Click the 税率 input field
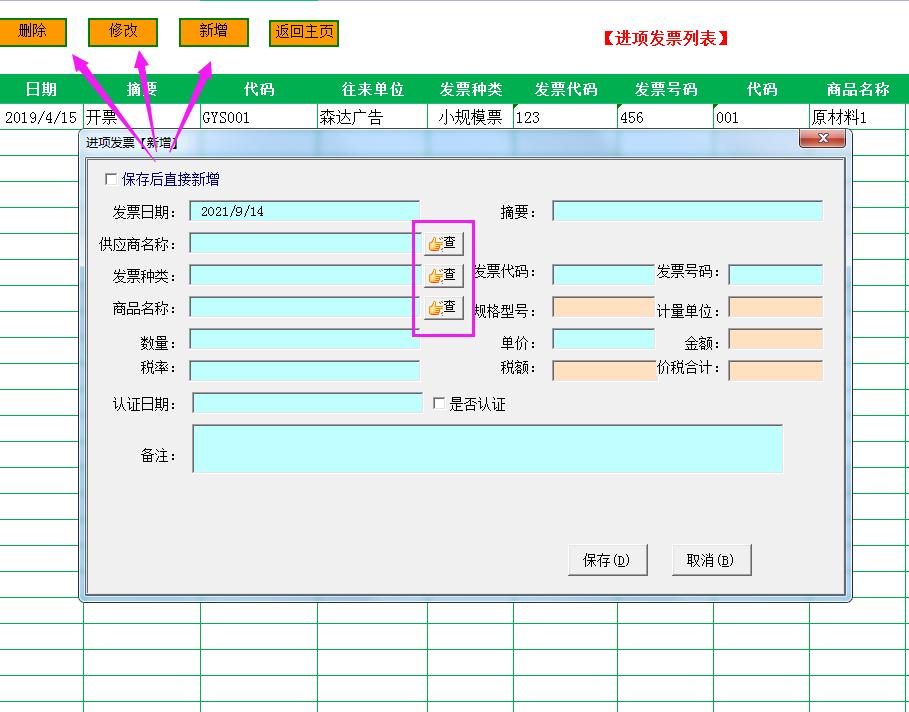This screenshot has height=712, width=909. pyautogui.click(x=305, y=371)
